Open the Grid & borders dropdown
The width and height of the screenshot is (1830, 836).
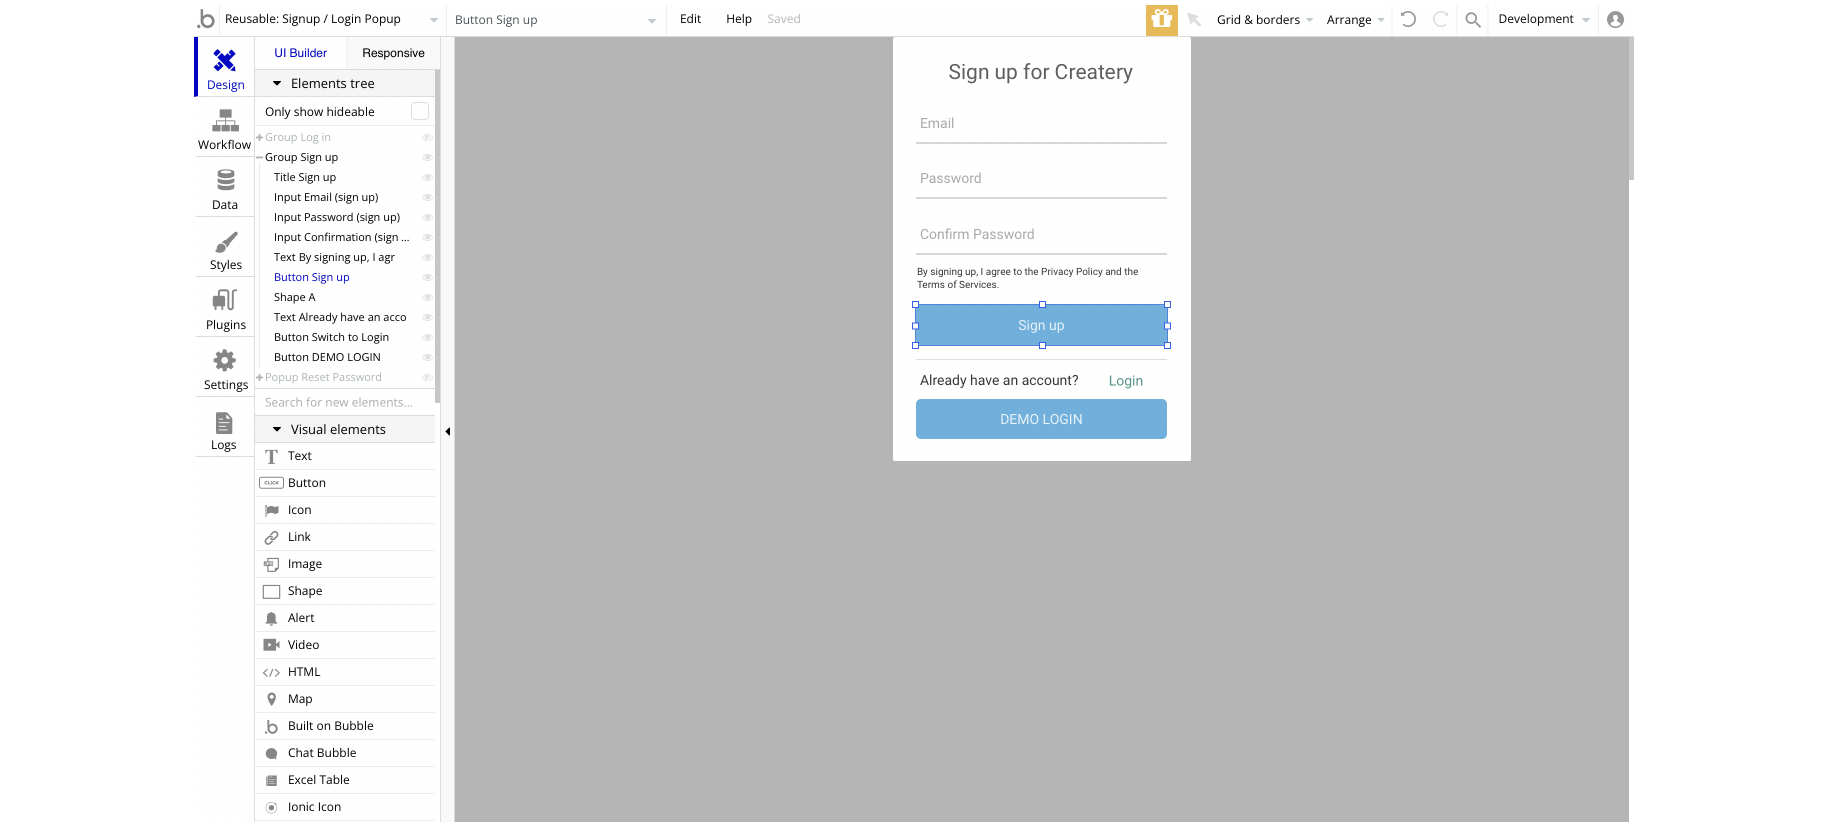[x=1264, y=19]
